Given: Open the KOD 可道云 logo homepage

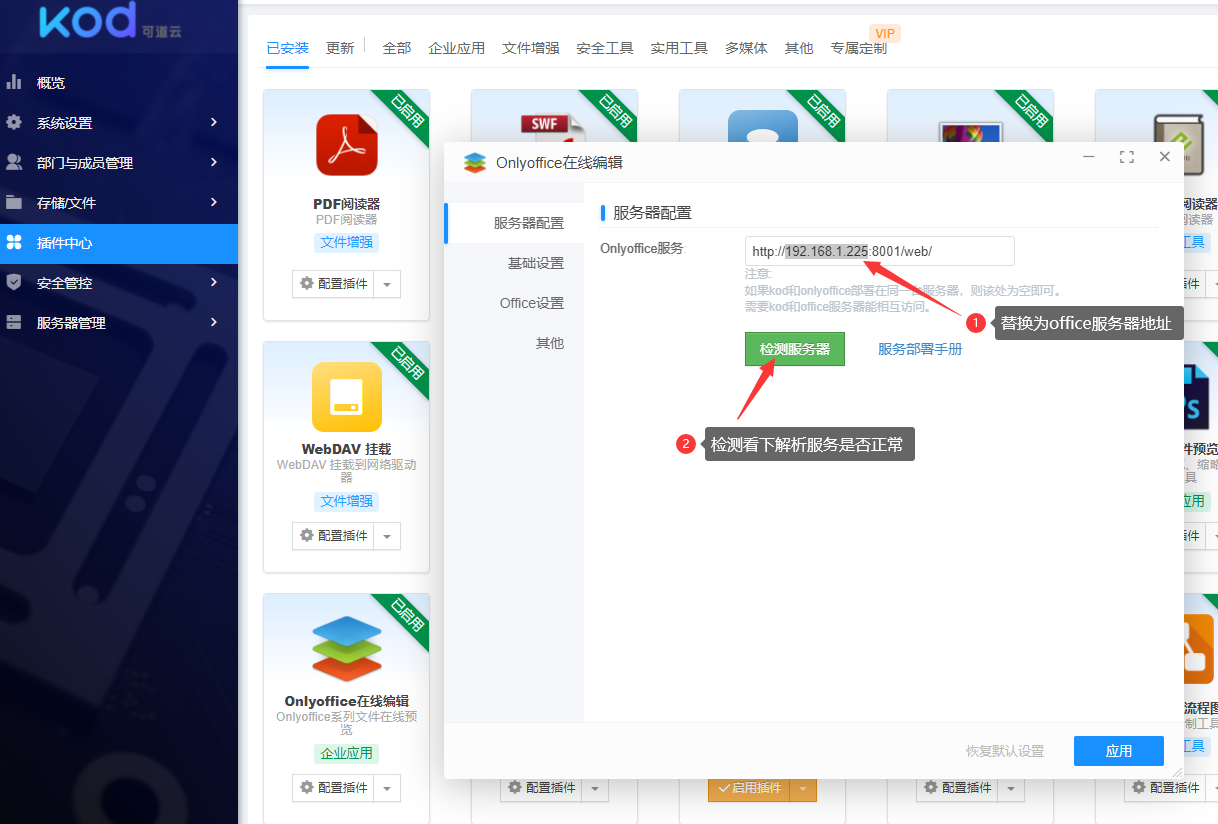Looking at the screenshot, I should coord(75,22).
